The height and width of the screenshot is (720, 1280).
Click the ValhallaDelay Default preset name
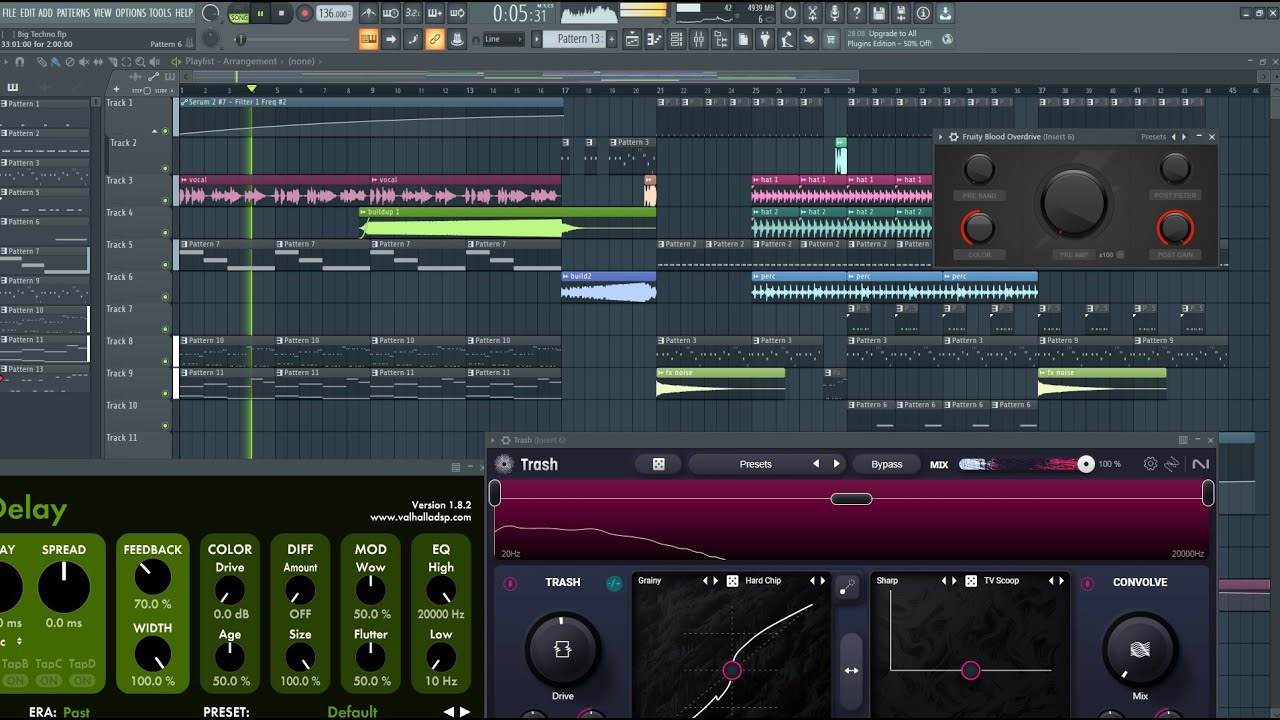point(352,712)
